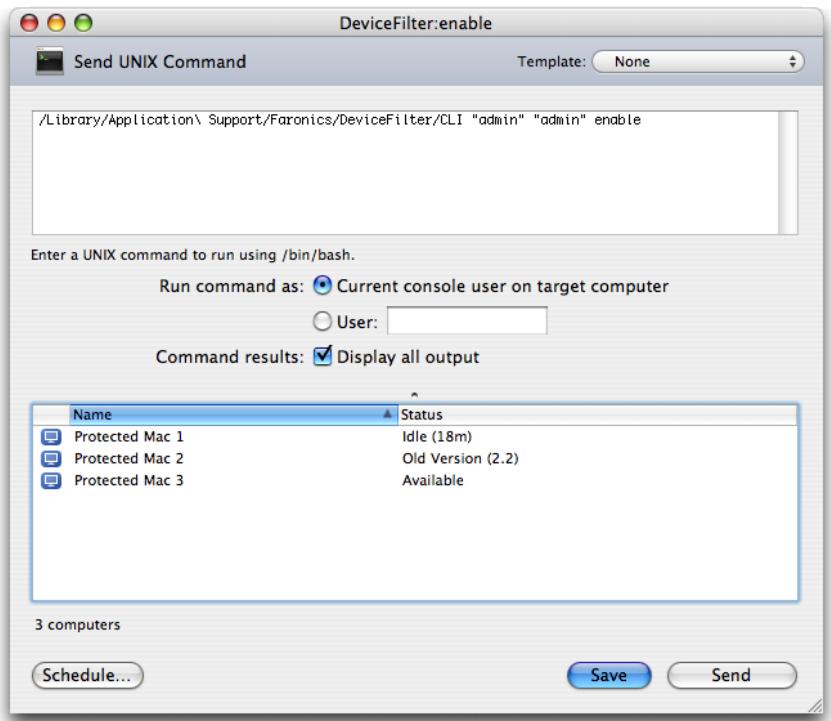Minimize the window using the yellow button
Viewport: 831px width, 721px height.
pyautogui.click(x=56, y=23)
